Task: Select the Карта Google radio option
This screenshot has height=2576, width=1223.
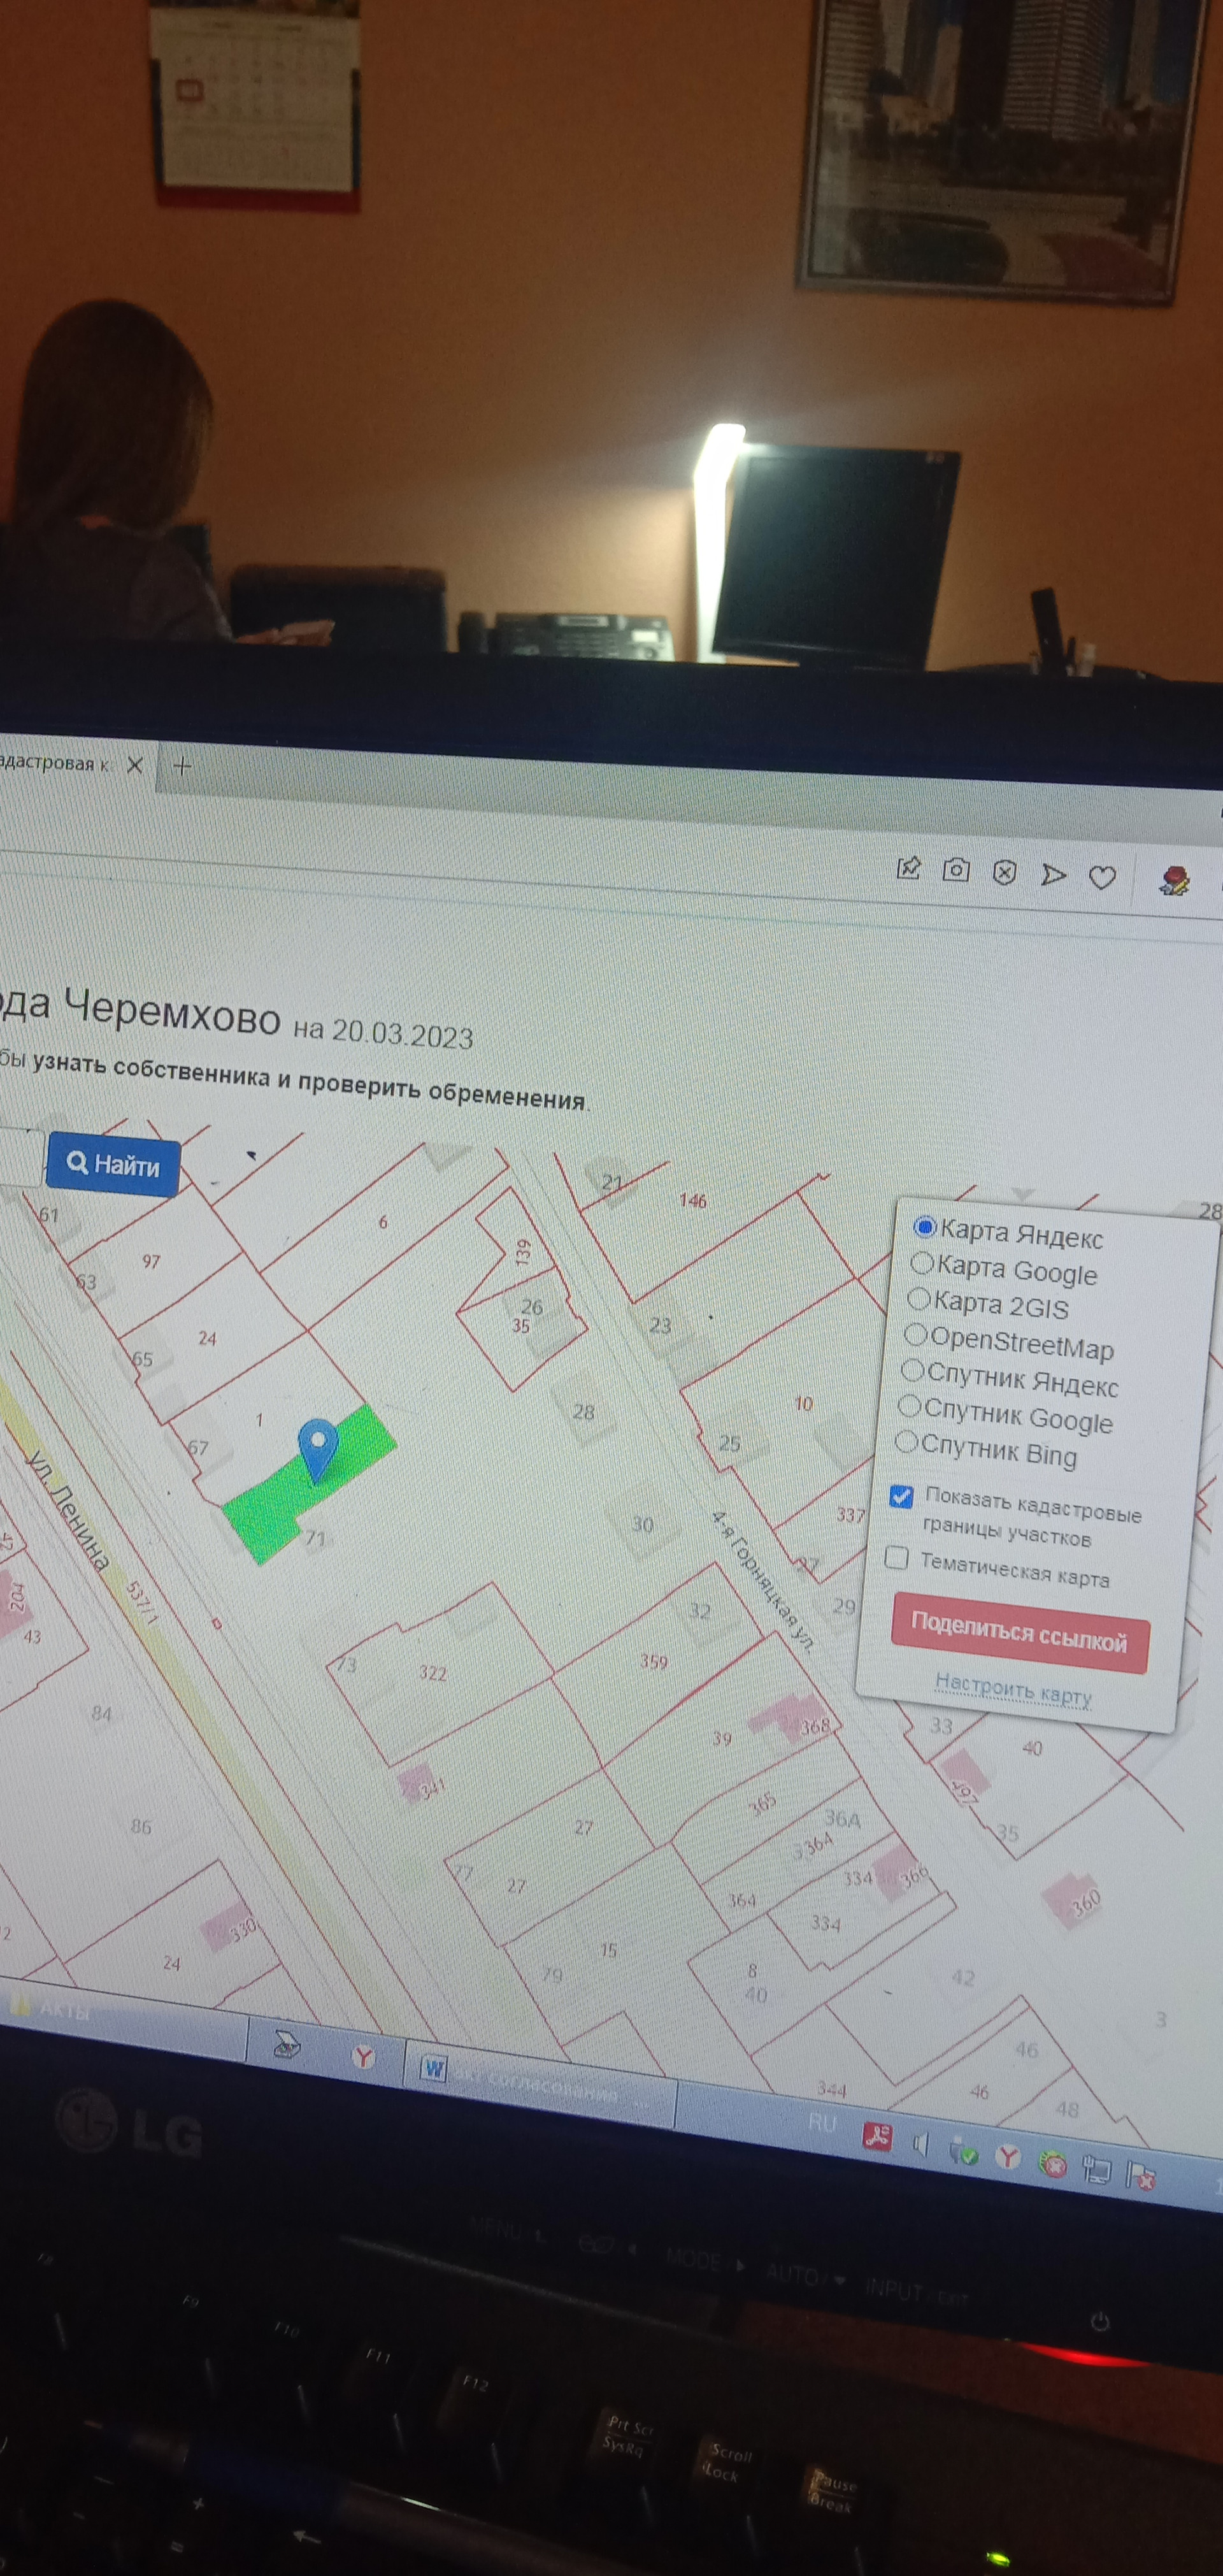Action: (922, 1263)
